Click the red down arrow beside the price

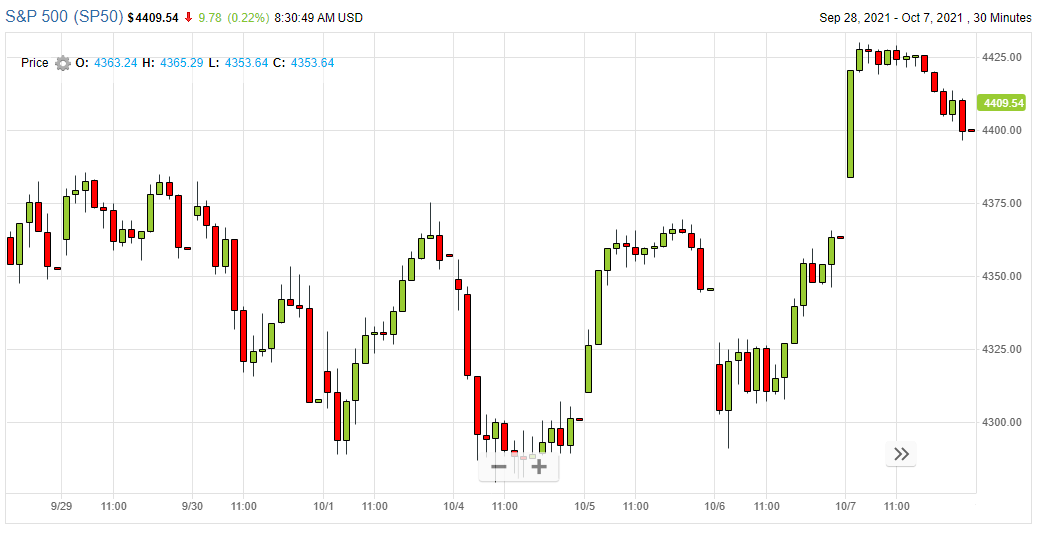(x=188, y=18)
